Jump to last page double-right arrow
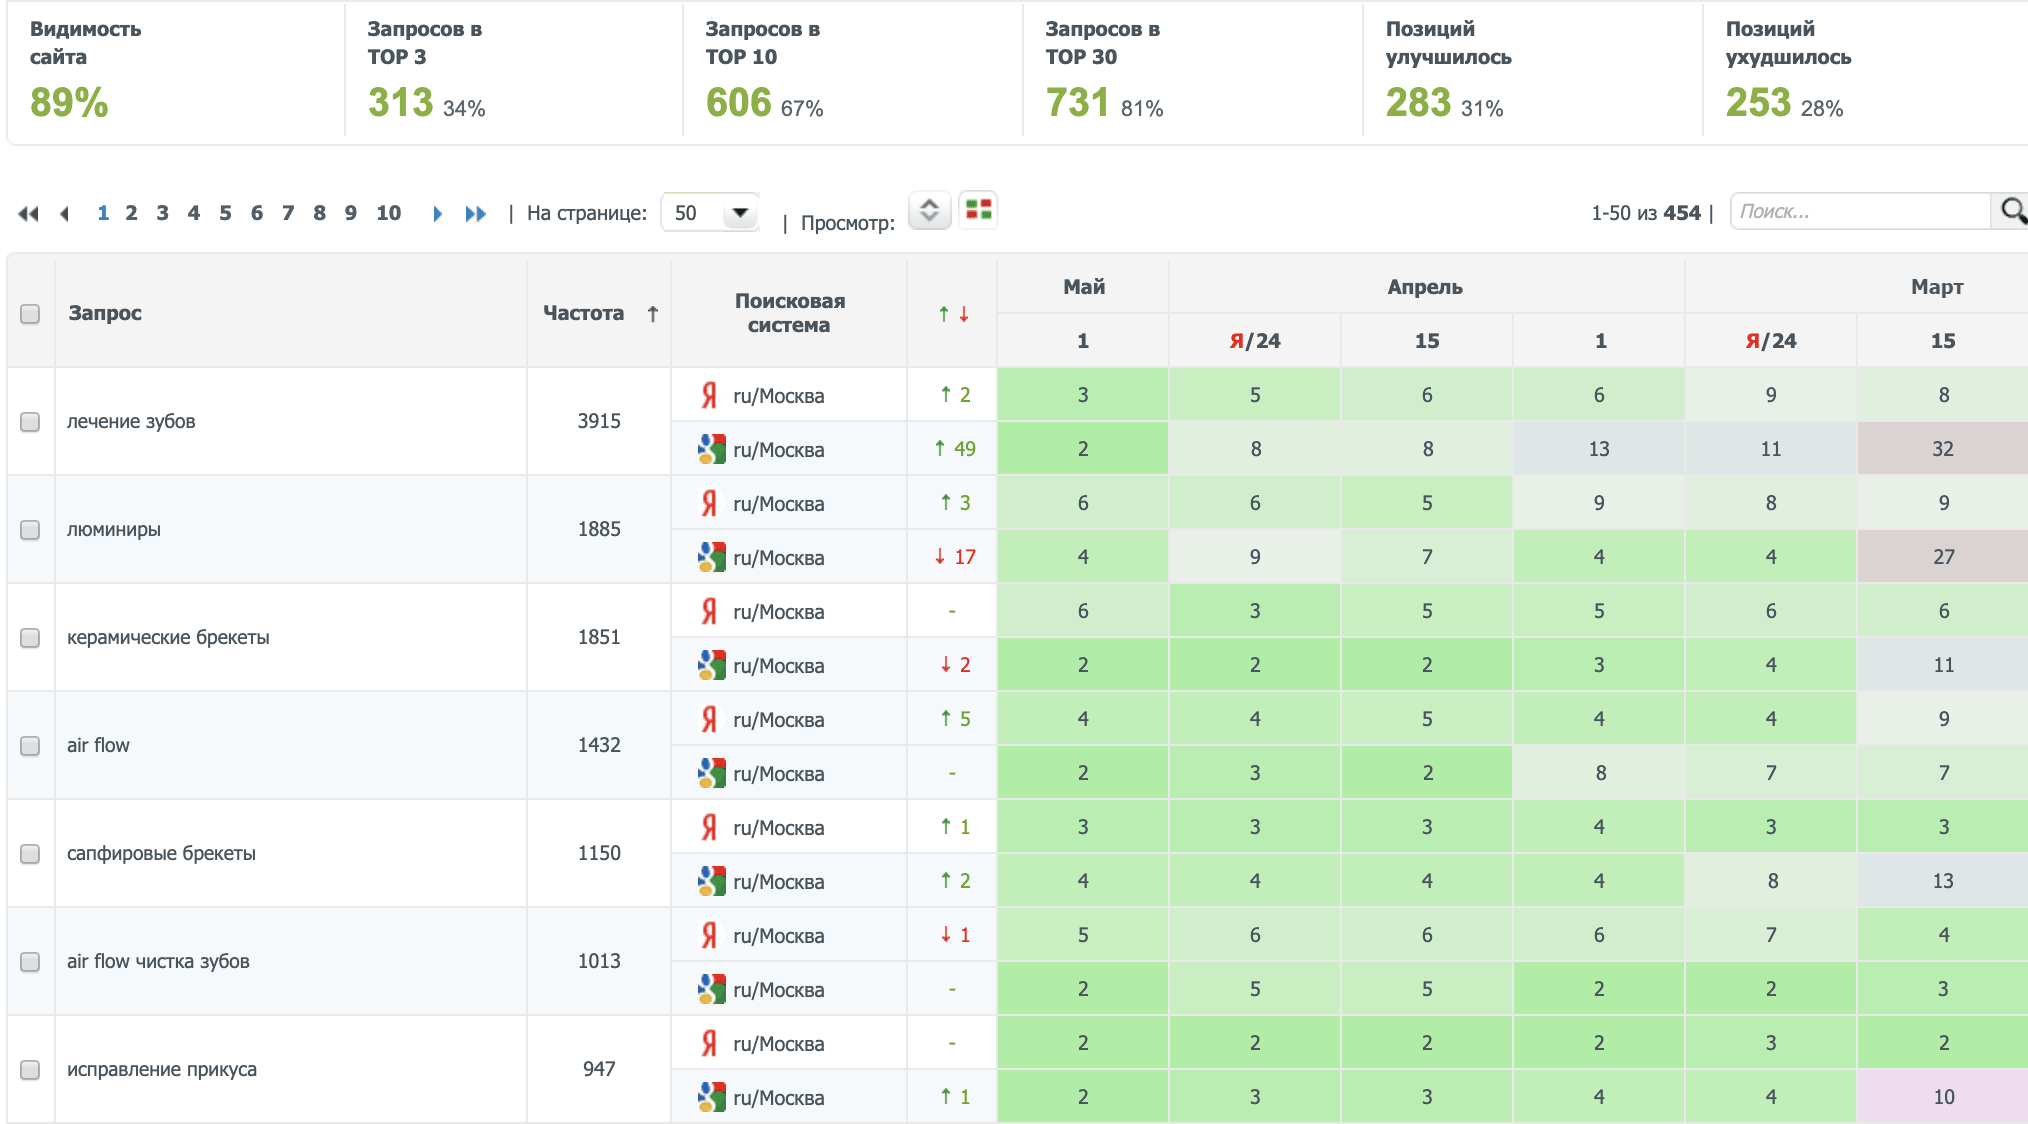The image size is (2028, 1124). pos(475,213)
